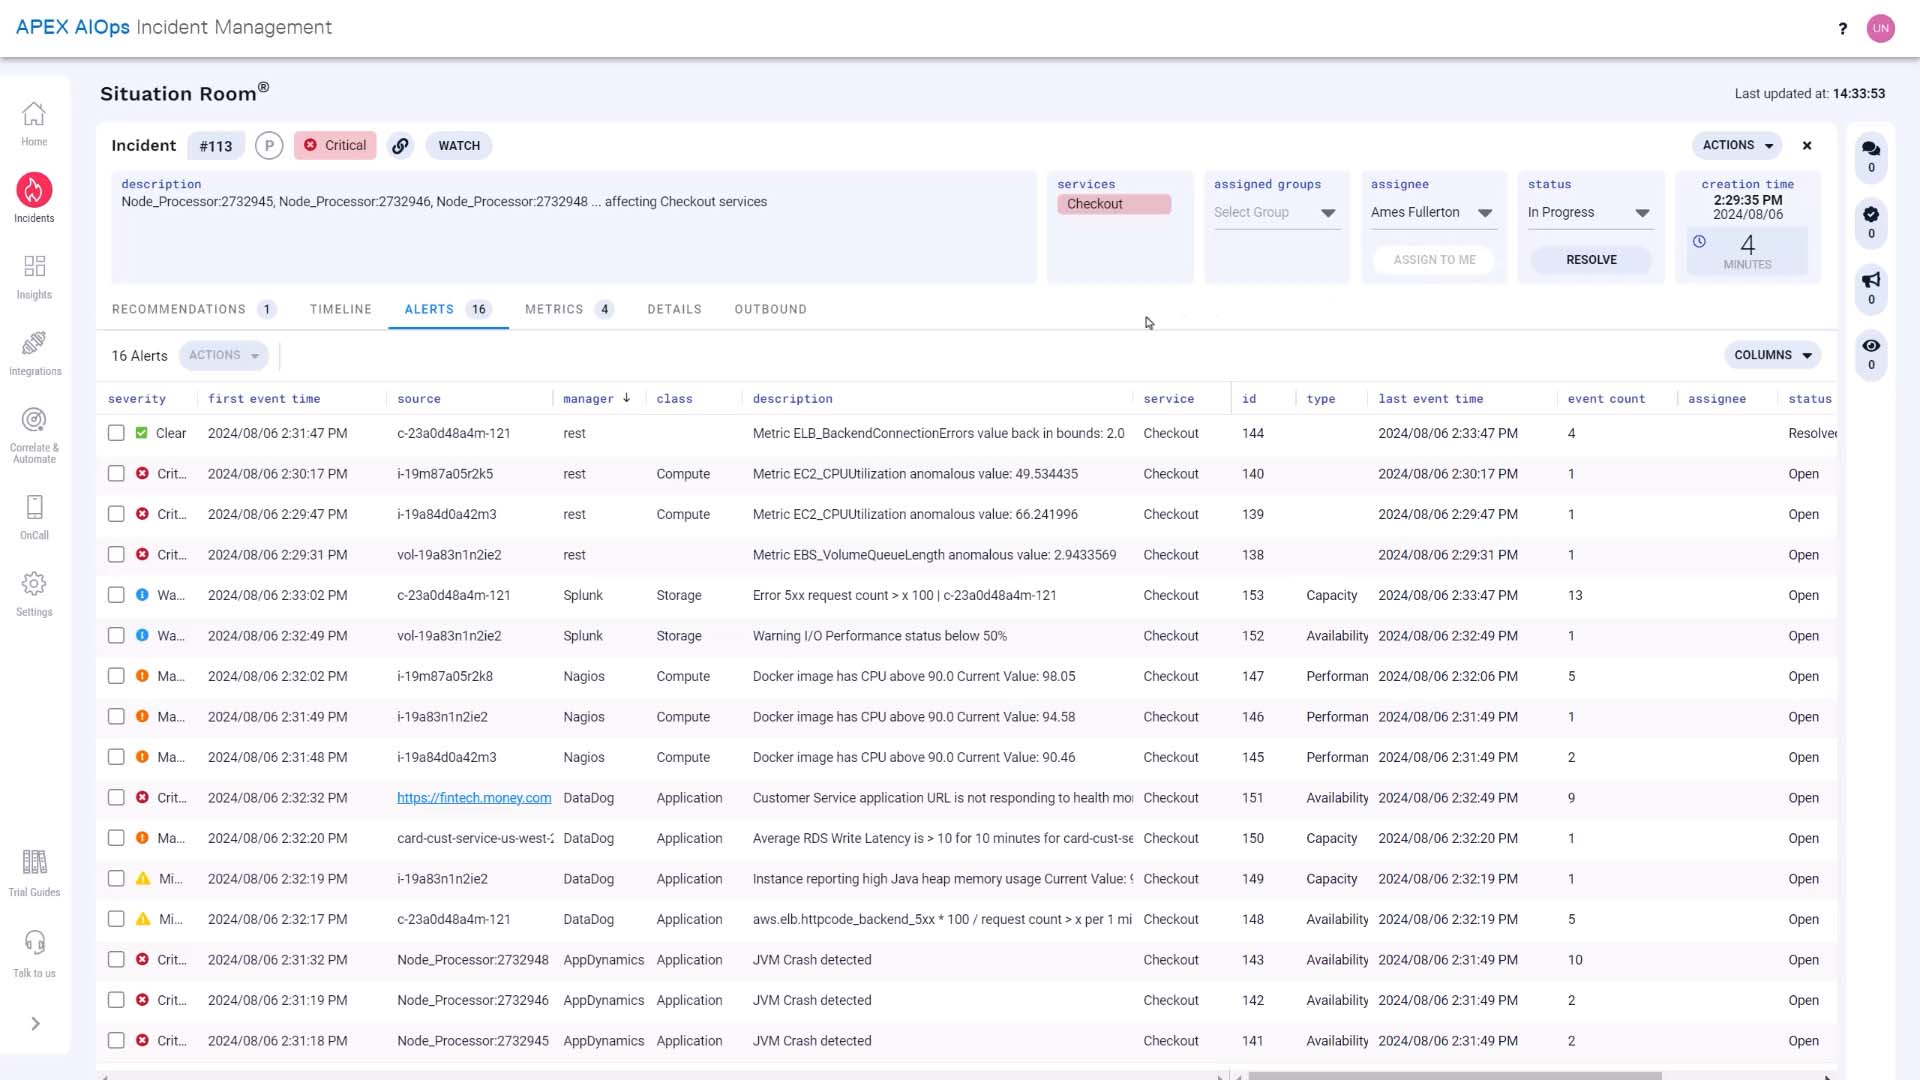Check the alert 139 row checkbox

(x=116, y=514)
